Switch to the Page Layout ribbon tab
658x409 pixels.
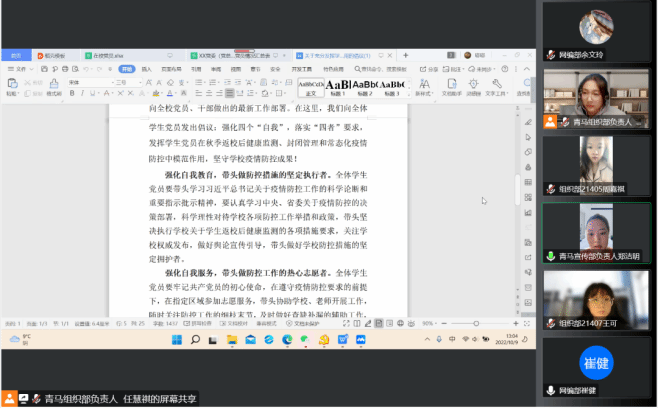[x=171, y=69]
